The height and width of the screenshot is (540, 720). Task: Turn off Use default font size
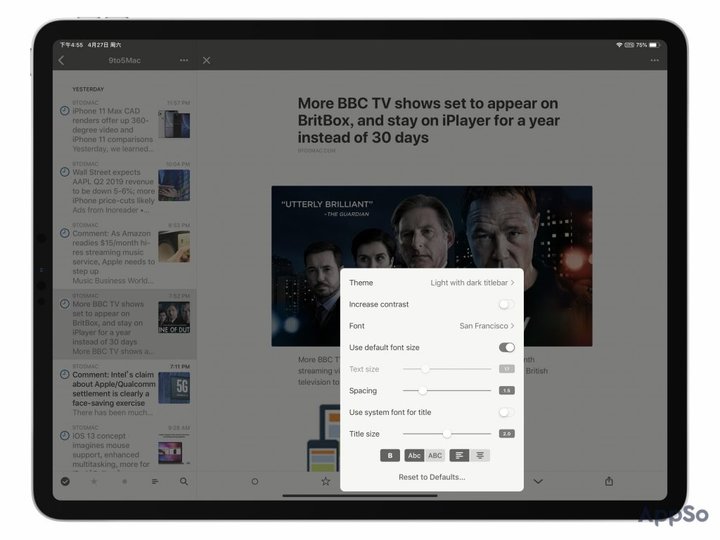[x=507, y=347]
